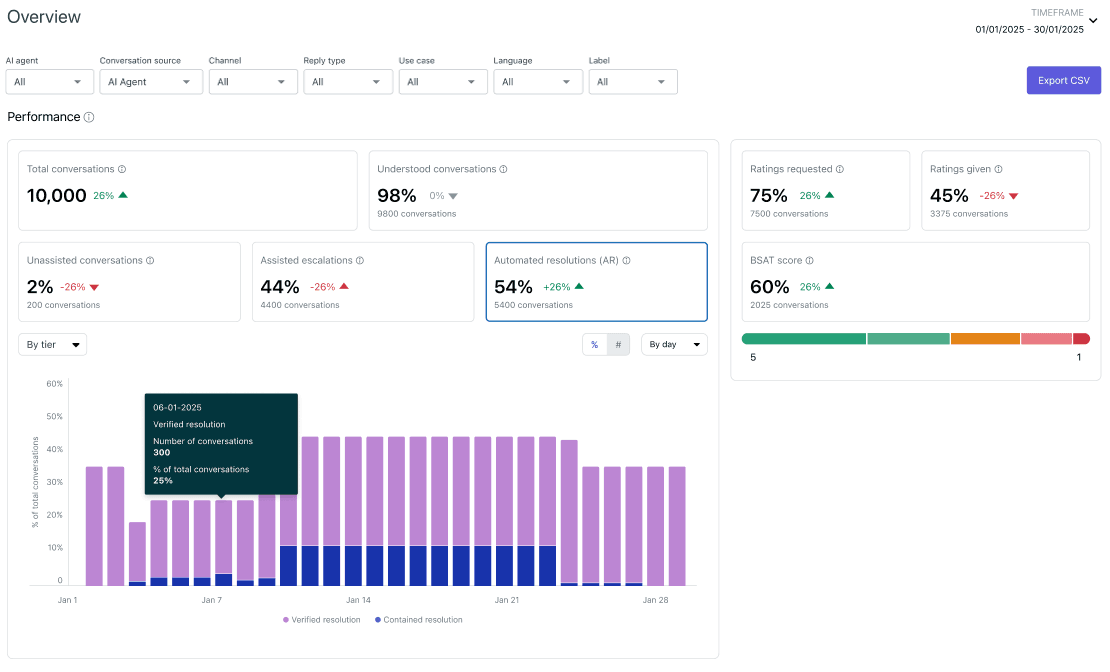Viewport: 1110px width, 672px height.
Task: Toggle Contained resolution legend item
Action: (418, 620)
